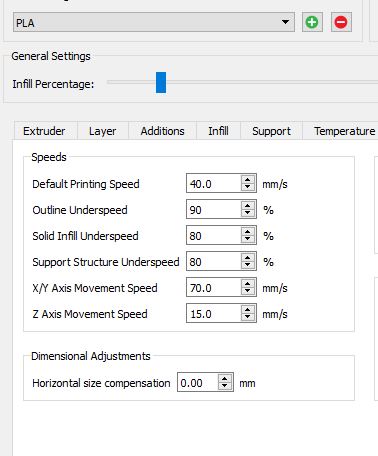Increase Horizontal size compensation with up arrow
378x456 pixels.
tap(225, 378)
